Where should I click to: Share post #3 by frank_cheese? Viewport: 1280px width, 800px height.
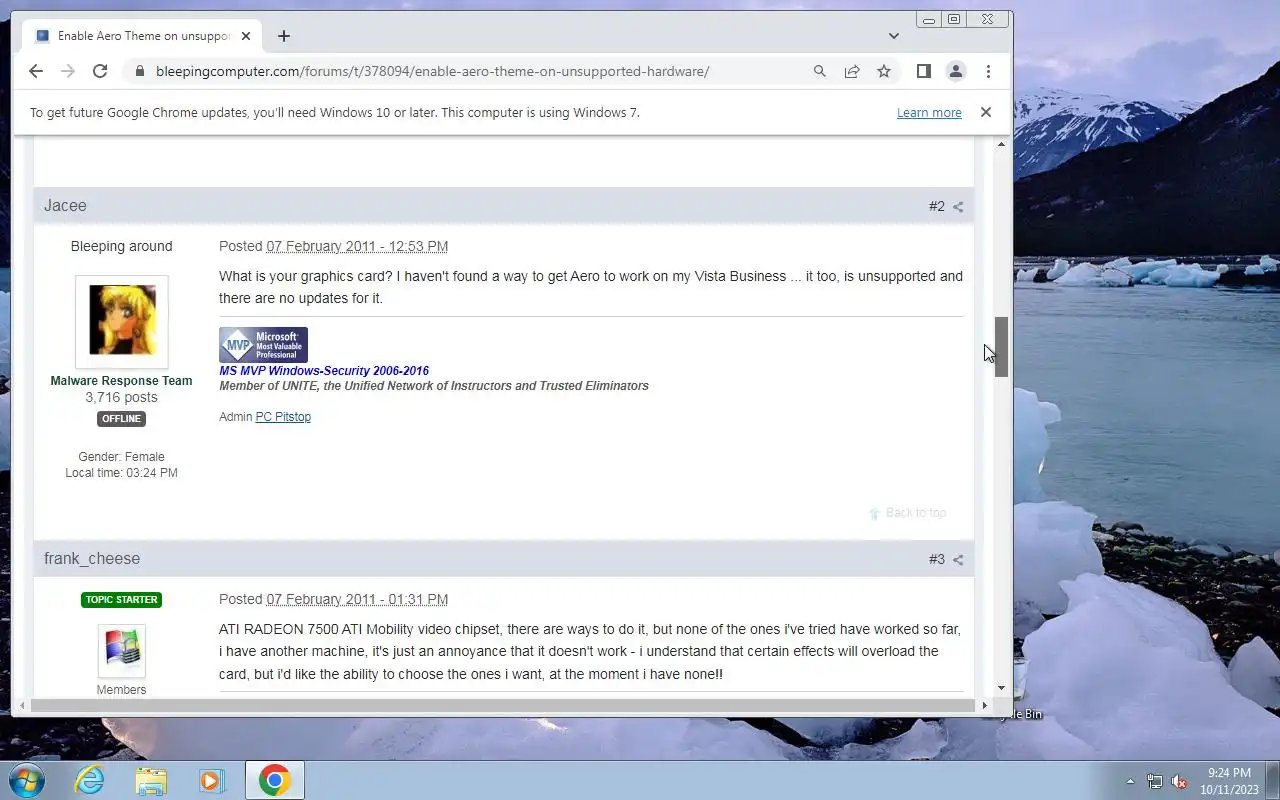point(958,560)
